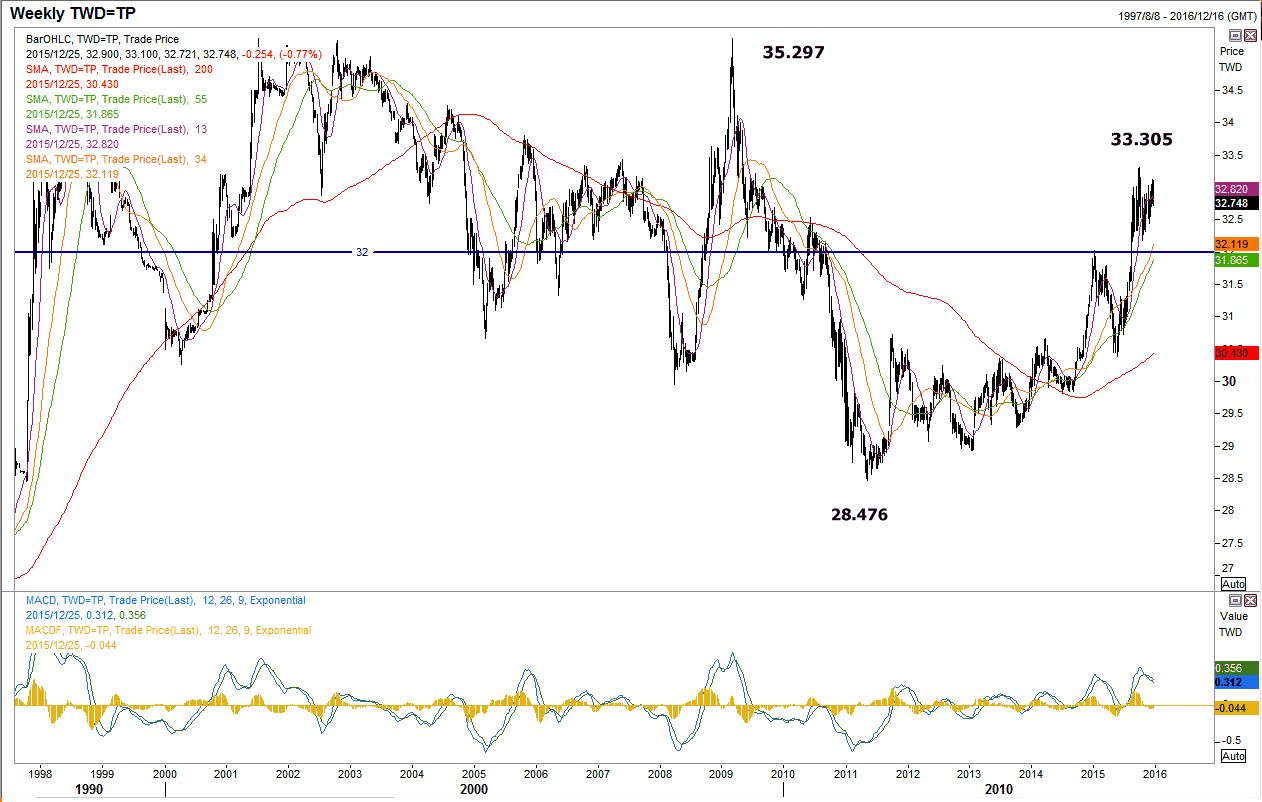Select the SMA 13 legend label
The height and width of the screenshot is (802, 1262).
tap(115, 129)
